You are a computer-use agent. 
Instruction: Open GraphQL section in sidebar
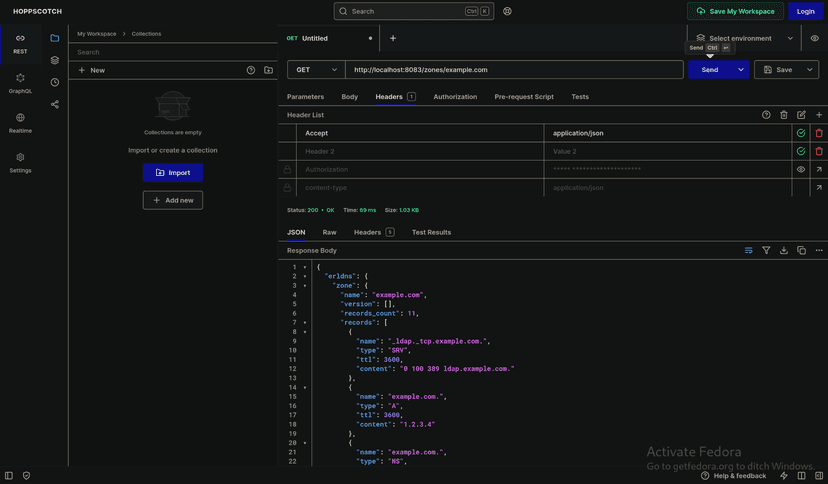[20, 83]
